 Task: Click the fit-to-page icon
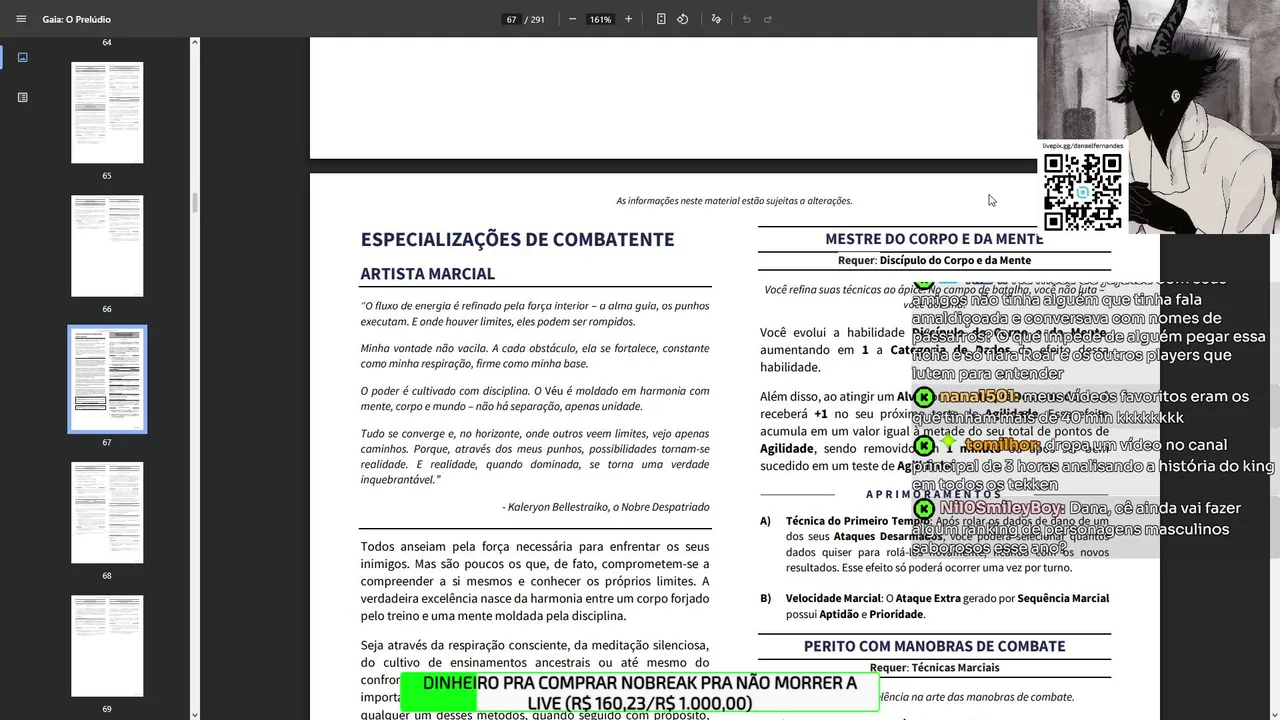click(x=661, y=19)
